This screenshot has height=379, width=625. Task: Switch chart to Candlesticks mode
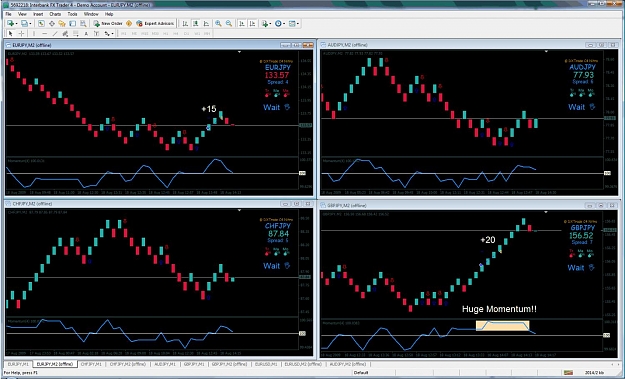tap(195, 24)
